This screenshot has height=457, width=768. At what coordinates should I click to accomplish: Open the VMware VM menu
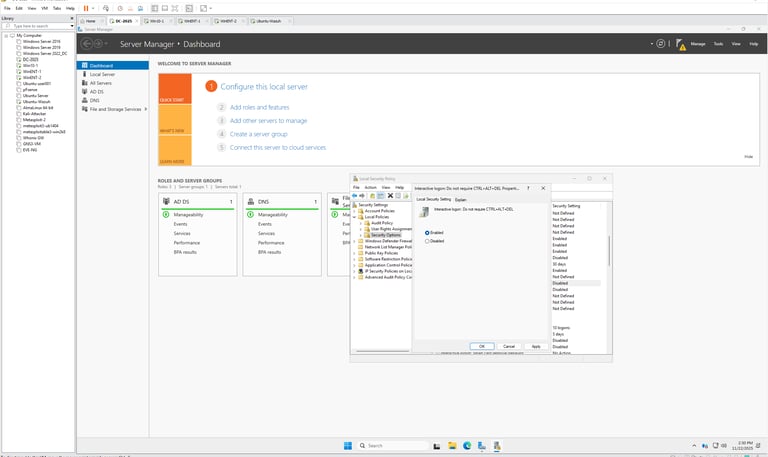tap(45, 8)
